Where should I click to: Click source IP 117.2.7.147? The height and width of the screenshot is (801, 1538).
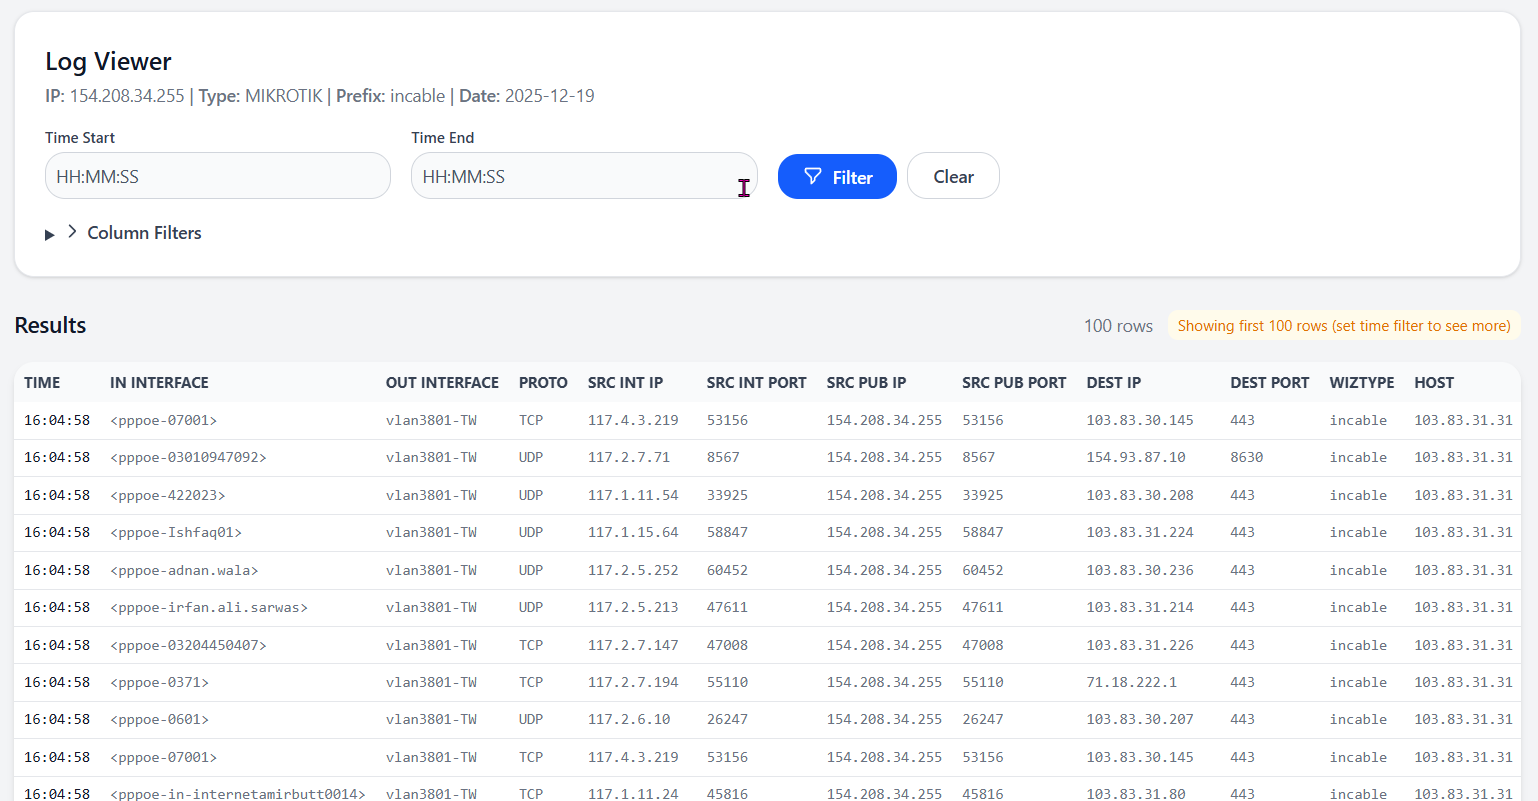(x=633, y=645)
